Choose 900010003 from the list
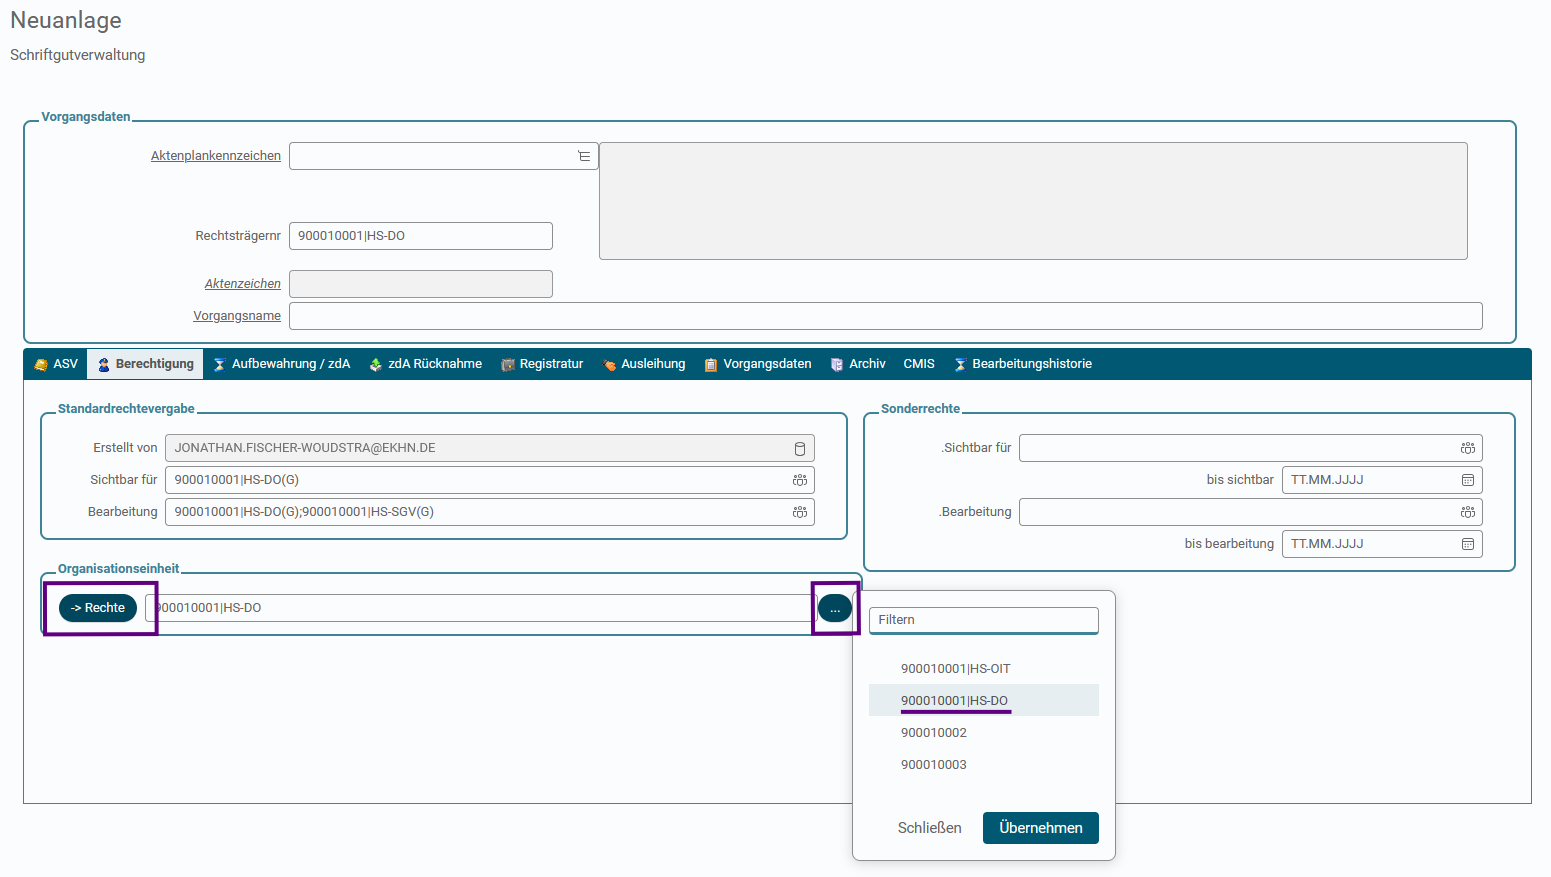Viewport: 1551px width, 877px height. point(984,764)
